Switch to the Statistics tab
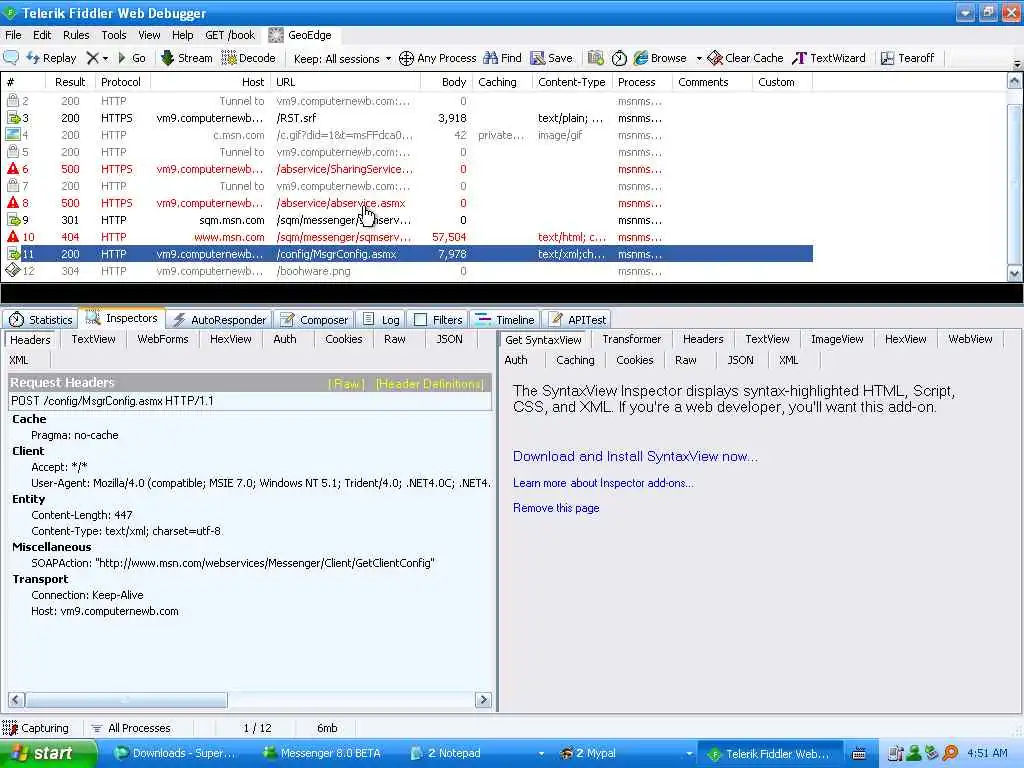This screenshot has width=1024, height=768. point(40,319)
